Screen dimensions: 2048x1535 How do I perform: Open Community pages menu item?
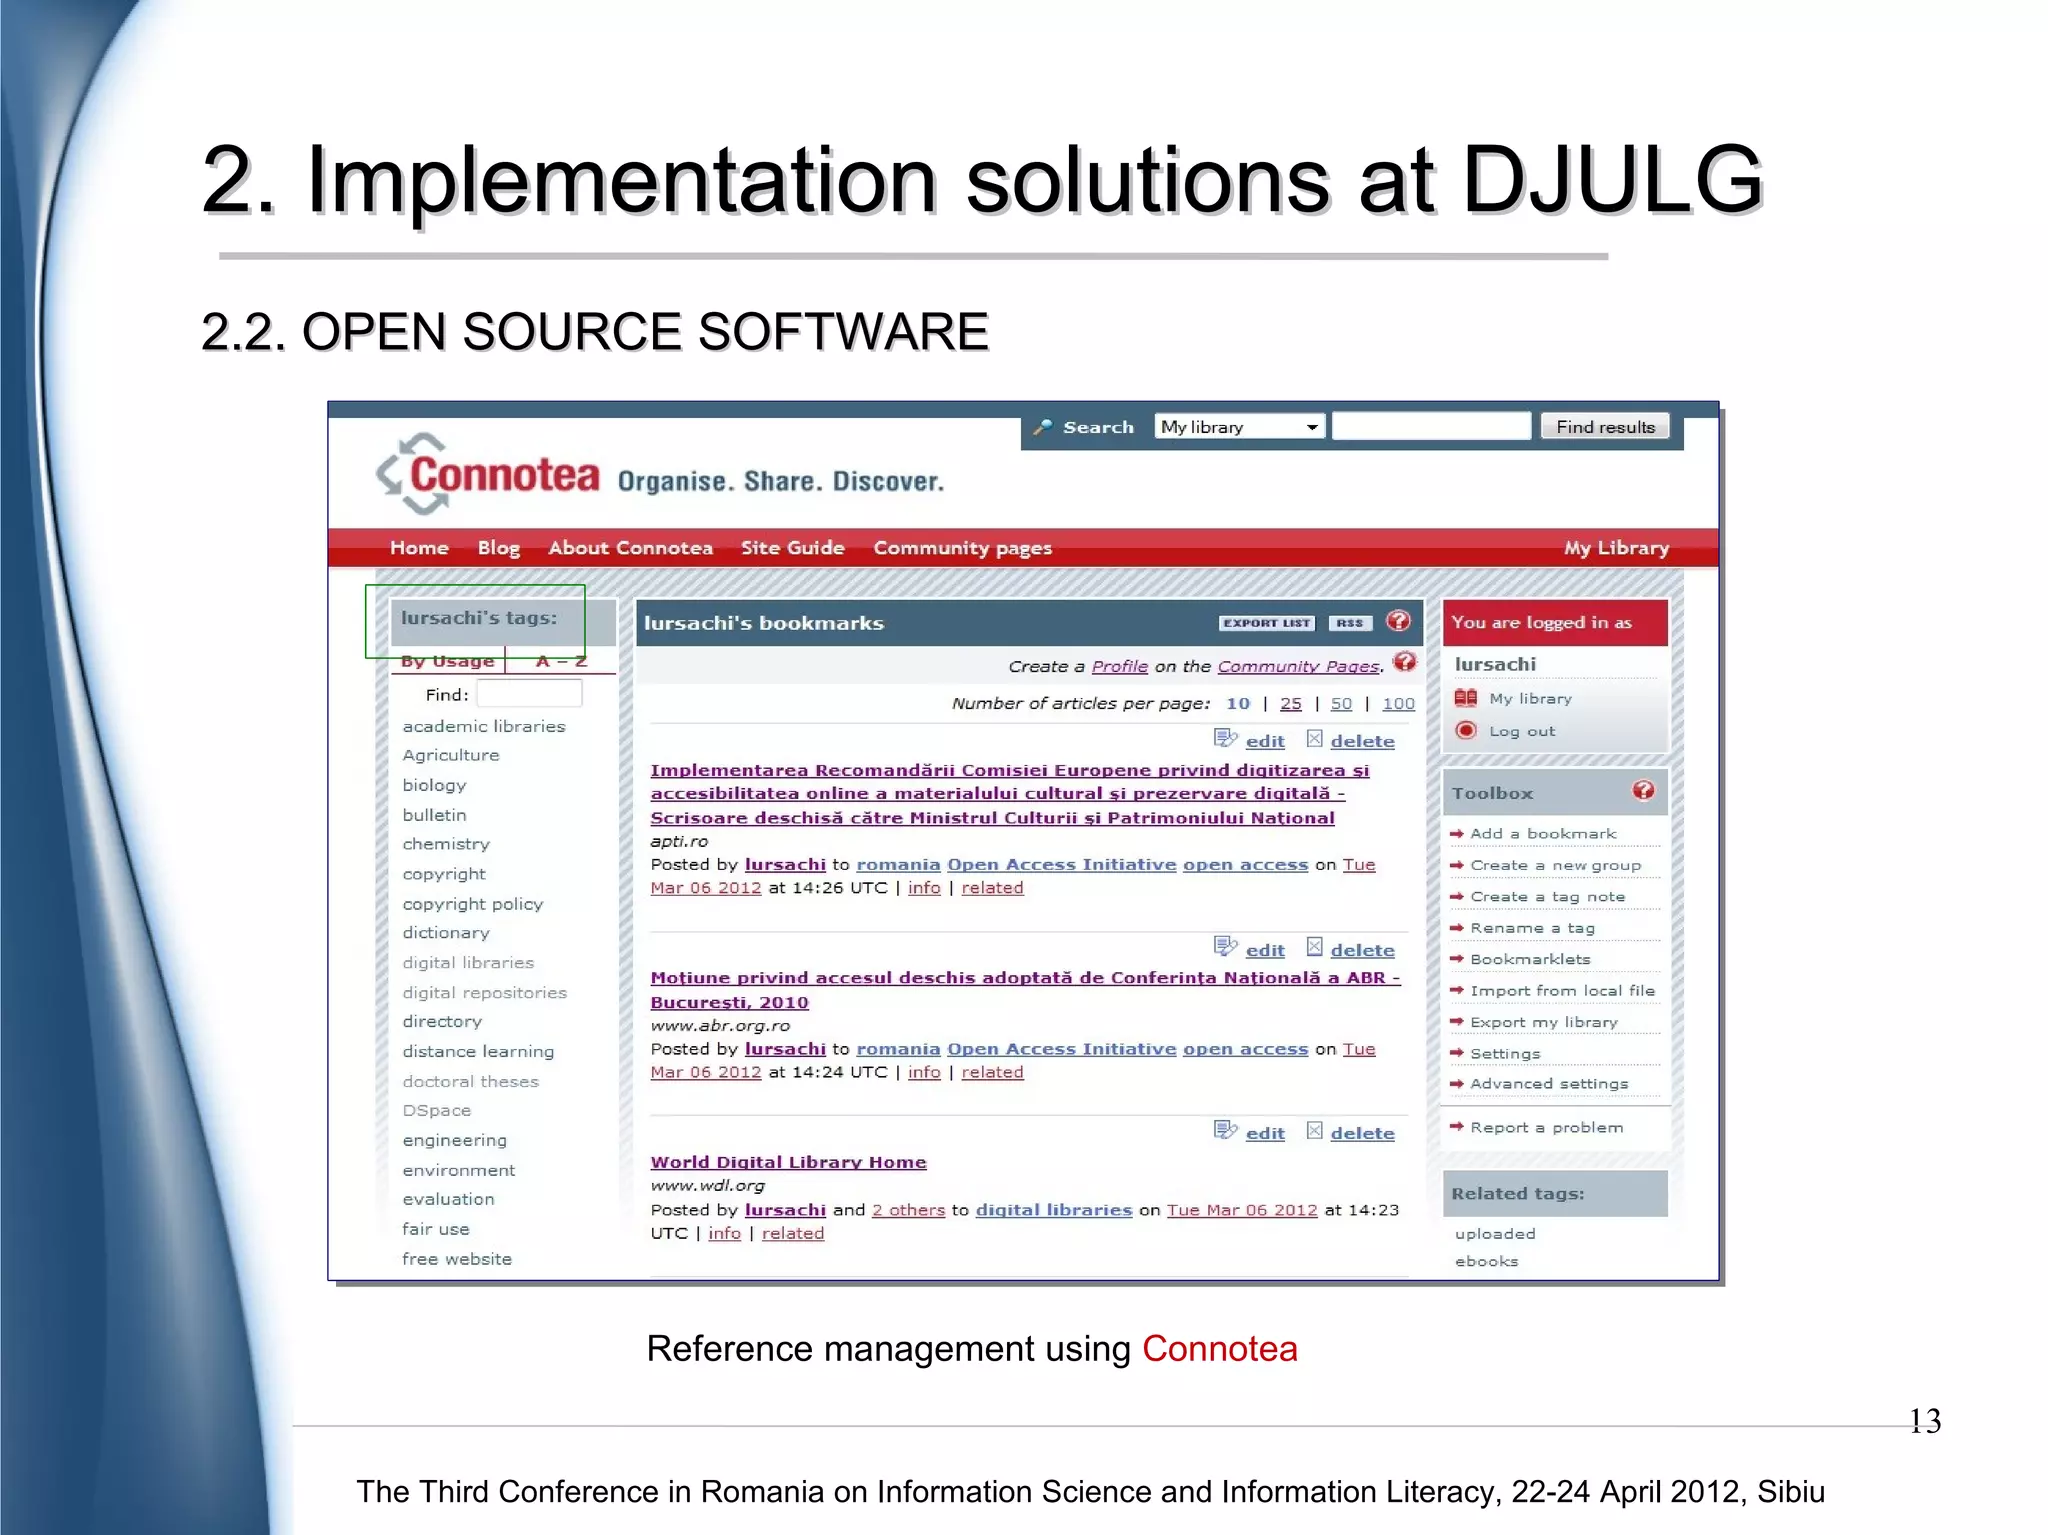point(962,548)
